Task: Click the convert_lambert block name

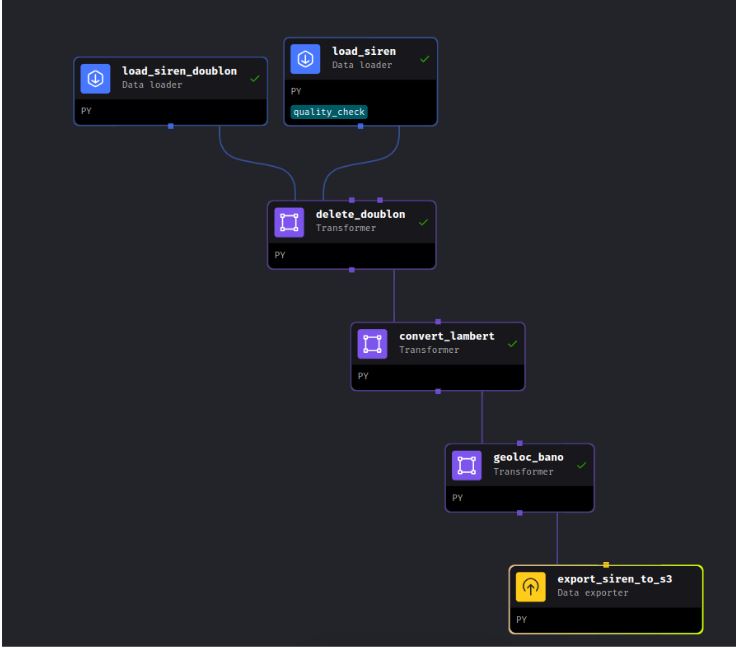Action: tap(446, 336)
